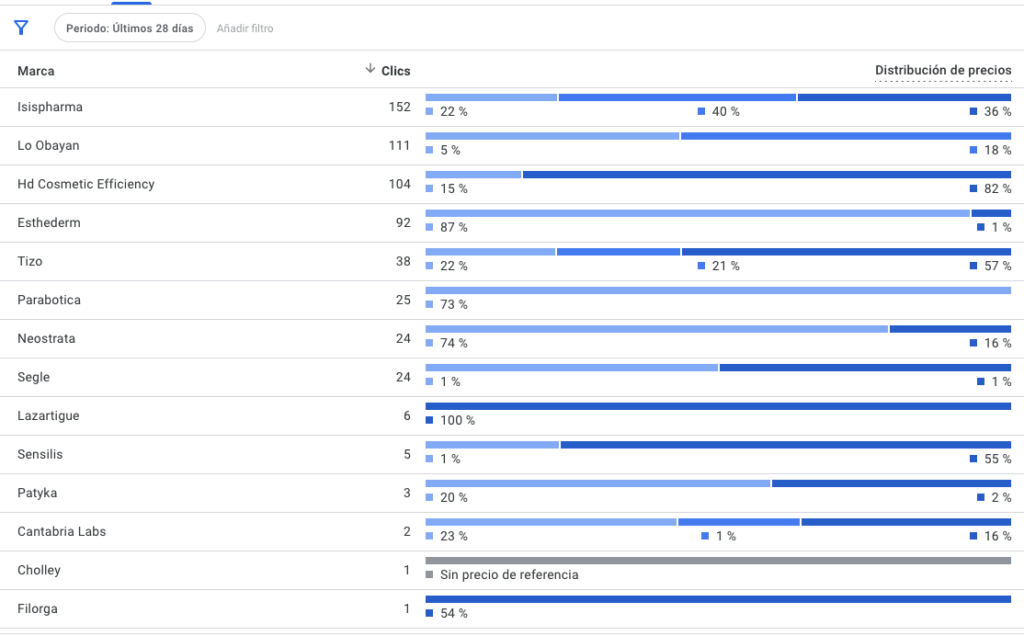Viewport: 1024px width, 636px height.
Task: Click the 152 clicks value for Isispharma
Action: [400, 107]
